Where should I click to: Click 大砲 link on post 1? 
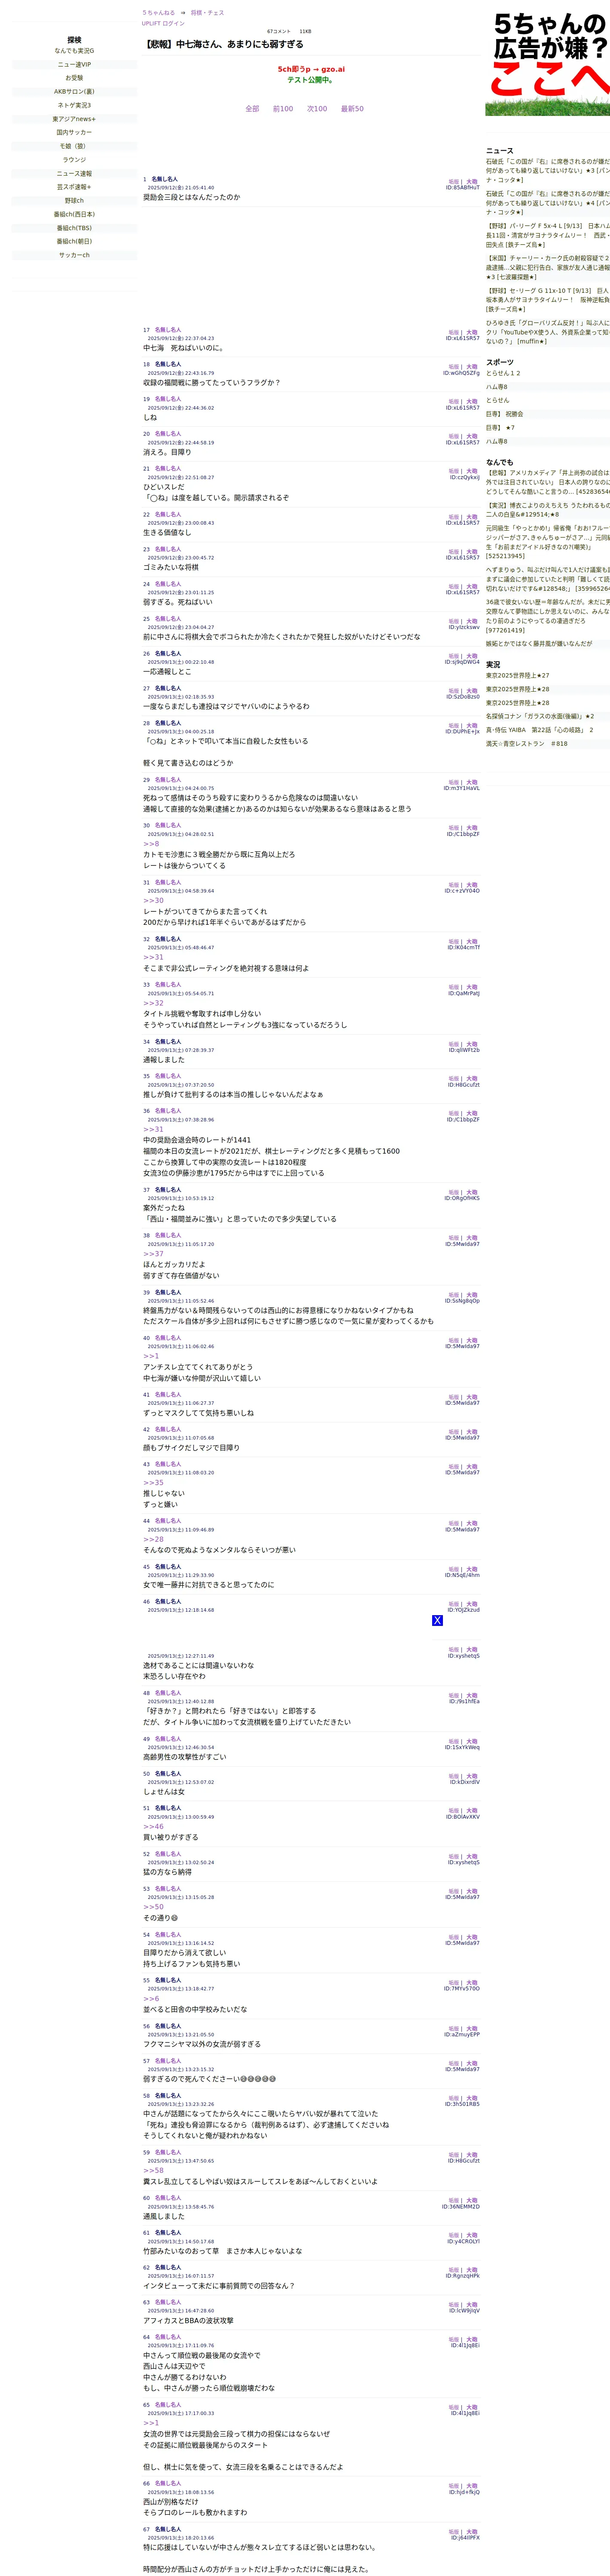472,182
